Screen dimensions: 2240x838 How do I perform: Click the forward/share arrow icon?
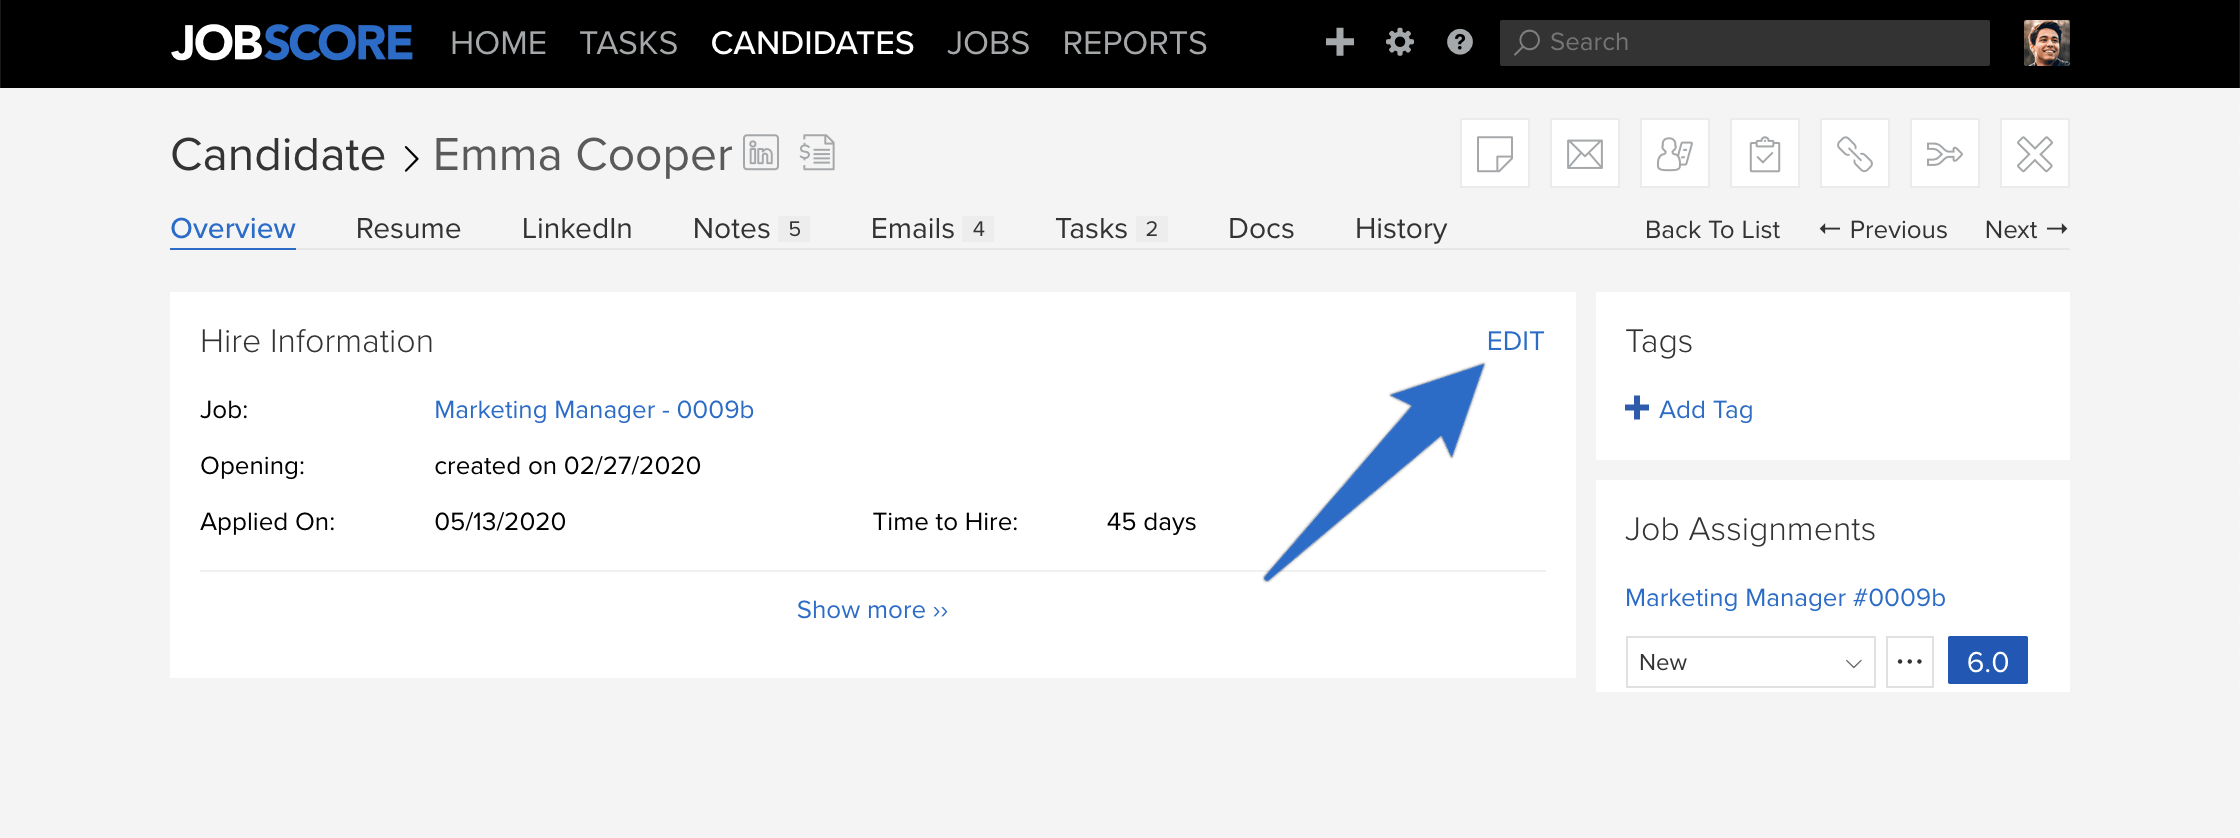(x=1945, y=154)
